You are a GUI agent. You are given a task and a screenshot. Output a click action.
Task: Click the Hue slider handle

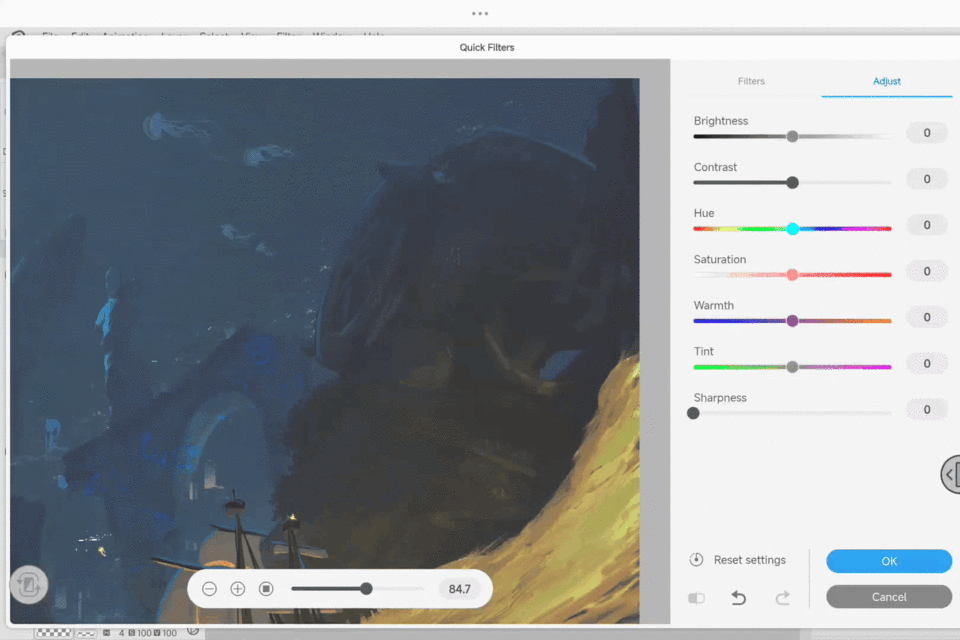click(x=792, y=228)
